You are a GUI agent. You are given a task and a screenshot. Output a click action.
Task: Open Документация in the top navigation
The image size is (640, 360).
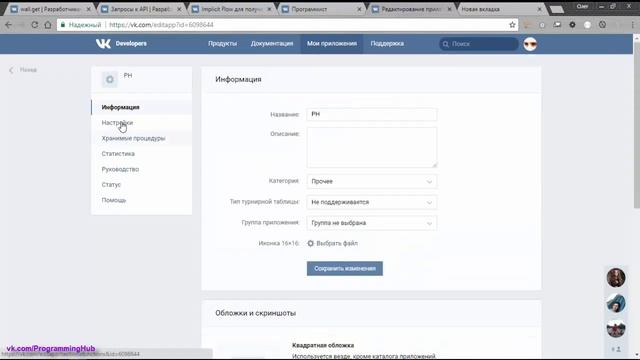(x=272, y=44)
